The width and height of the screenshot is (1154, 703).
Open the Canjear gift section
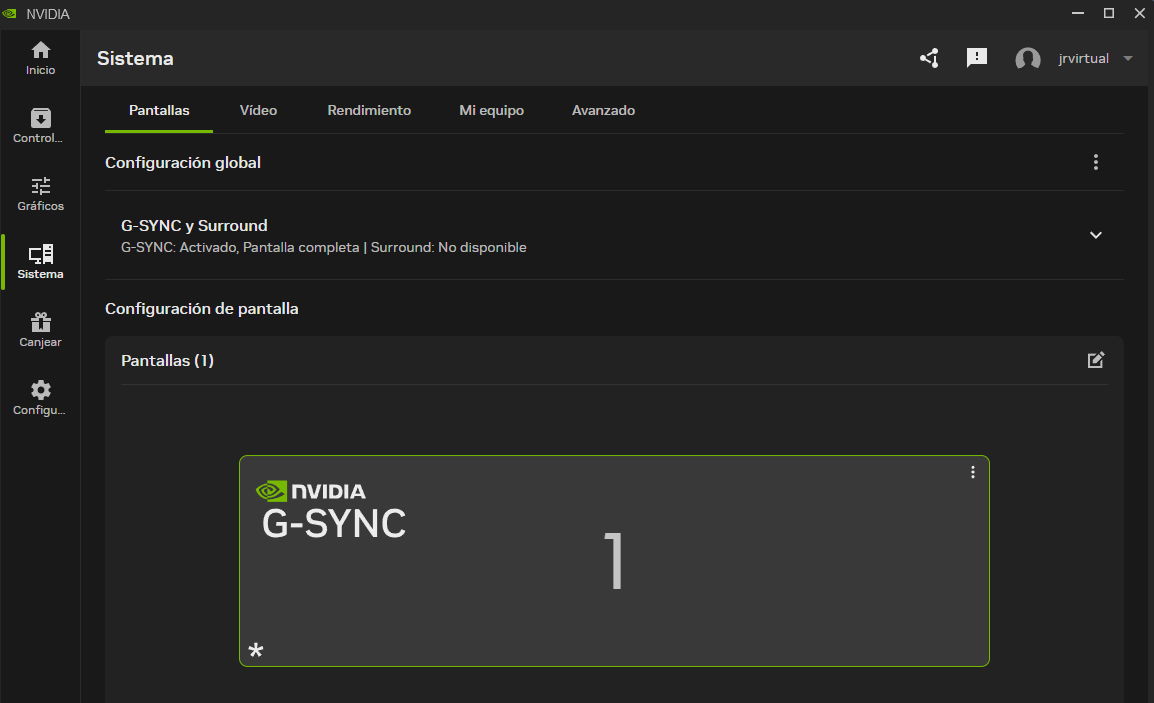click(40, 330)
